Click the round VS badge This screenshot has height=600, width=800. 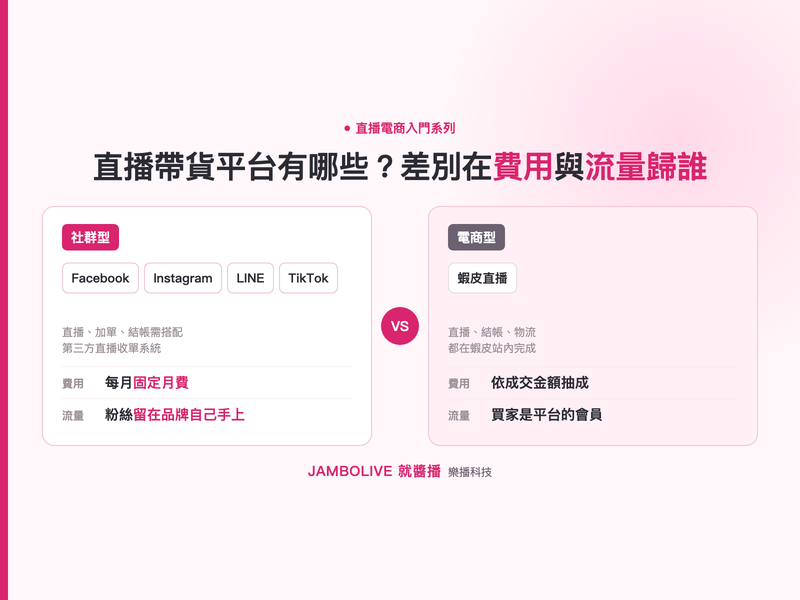[400, 326]
